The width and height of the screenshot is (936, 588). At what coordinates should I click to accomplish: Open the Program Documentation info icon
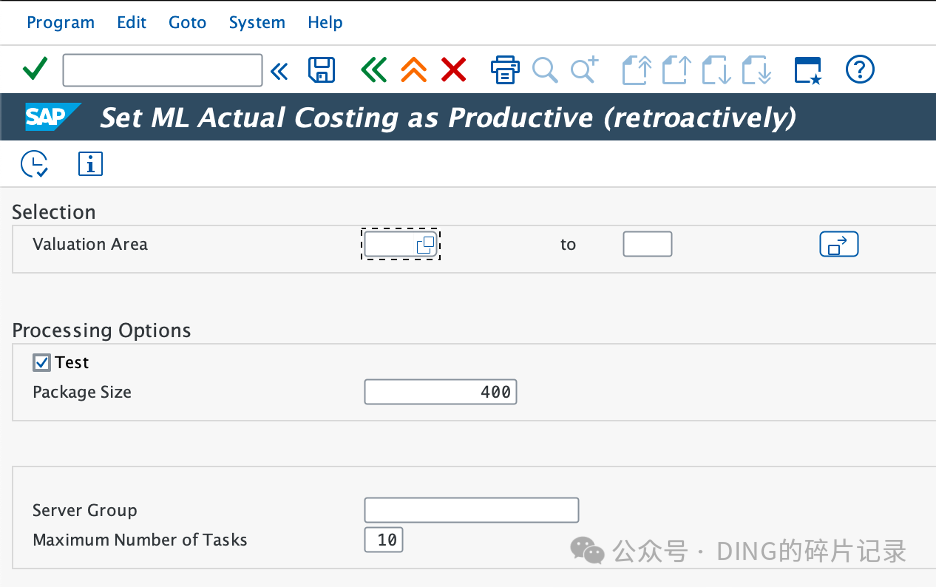[x=90, y=164]
